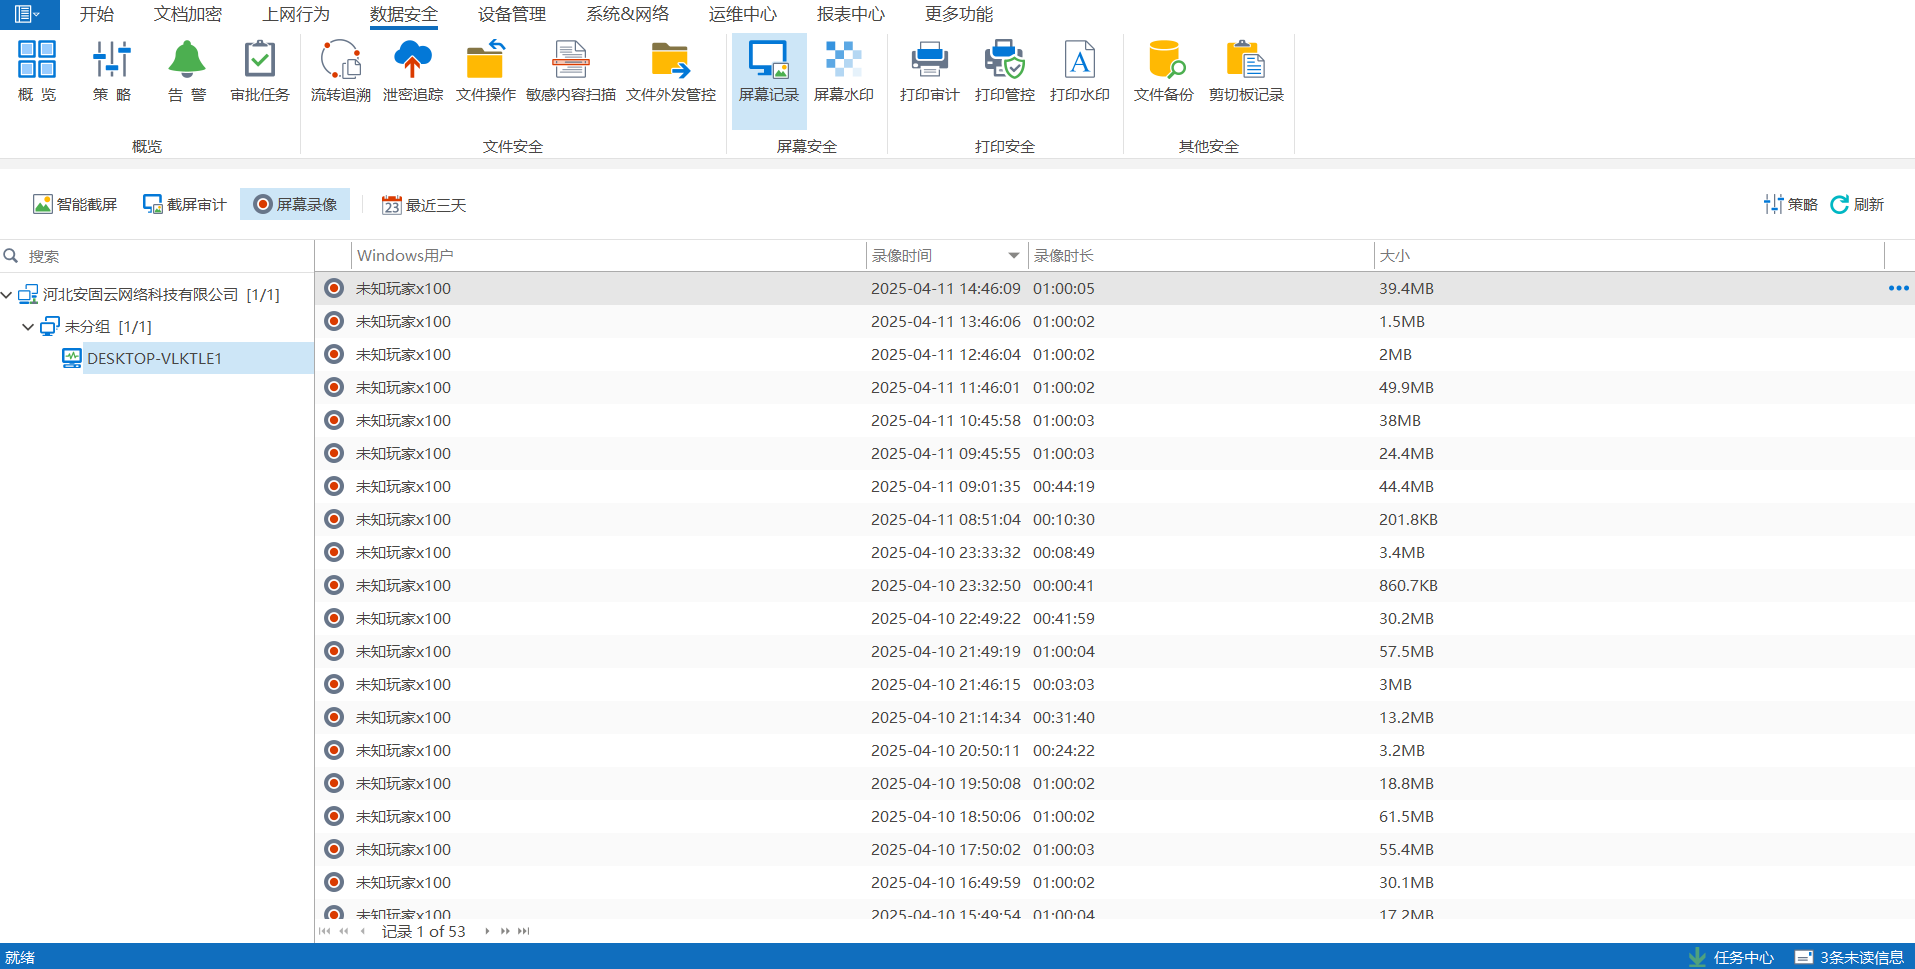
Task: Click the 策略 policy button near refresh
Action: (1791, 204)
